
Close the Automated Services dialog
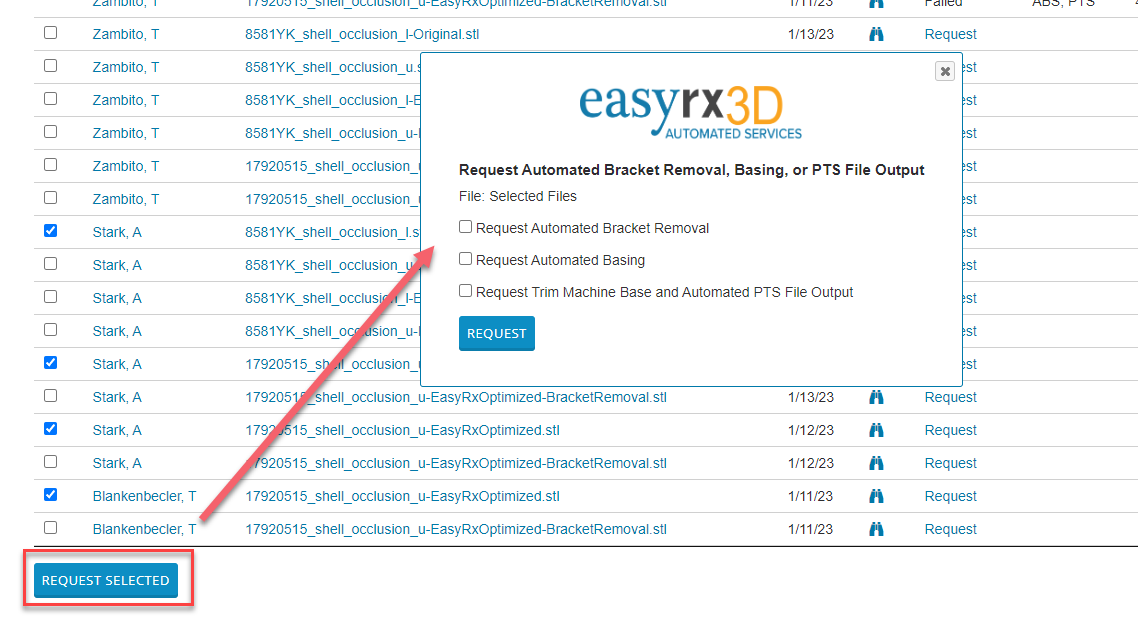point(945,71)
